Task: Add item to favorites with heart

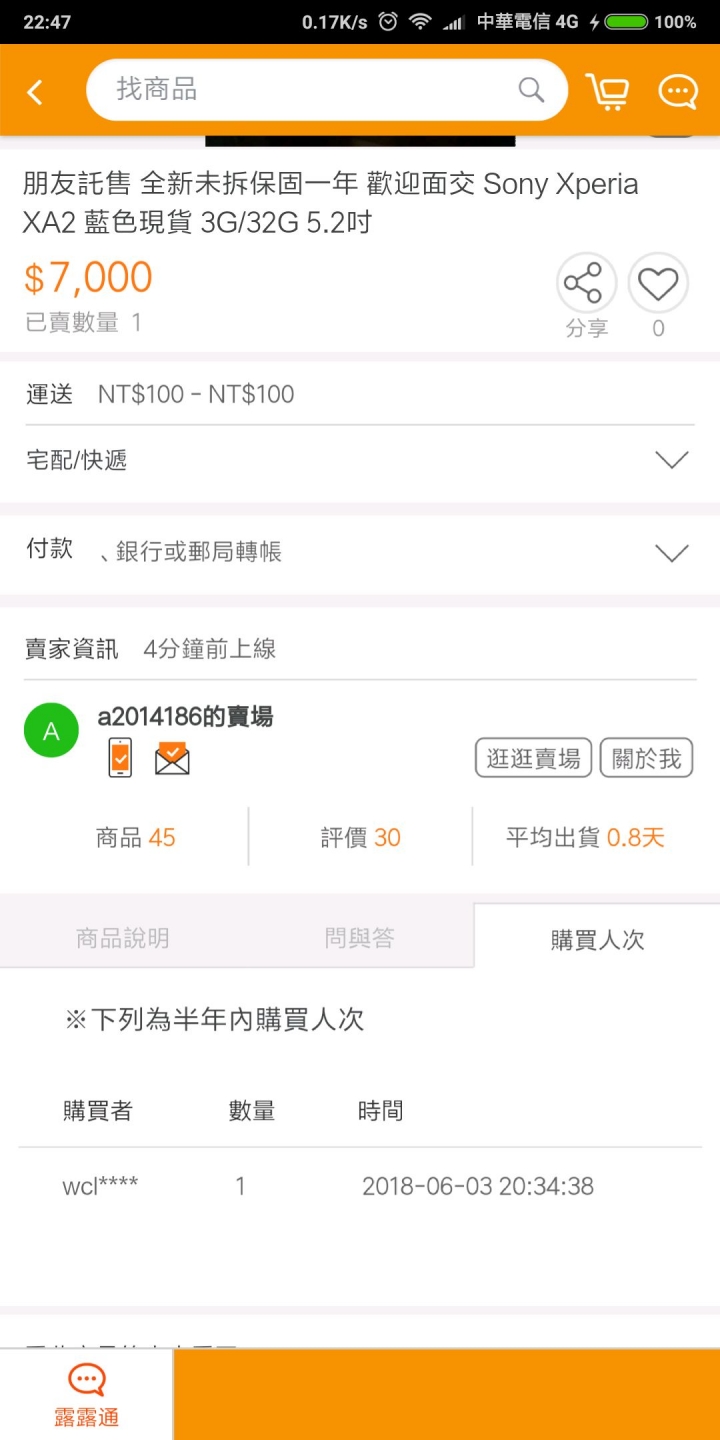Action: click(658, 283)
